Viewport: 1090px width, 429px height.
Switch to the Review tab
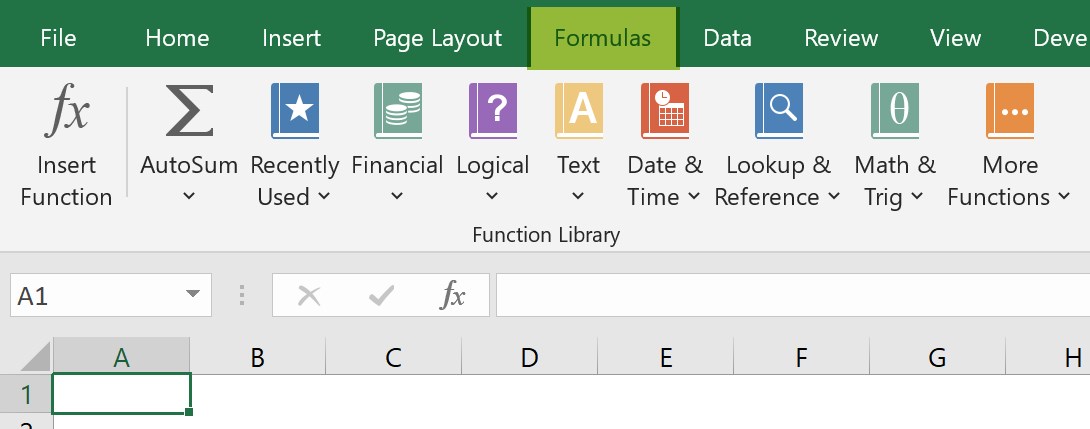click(x=841, y=38)
